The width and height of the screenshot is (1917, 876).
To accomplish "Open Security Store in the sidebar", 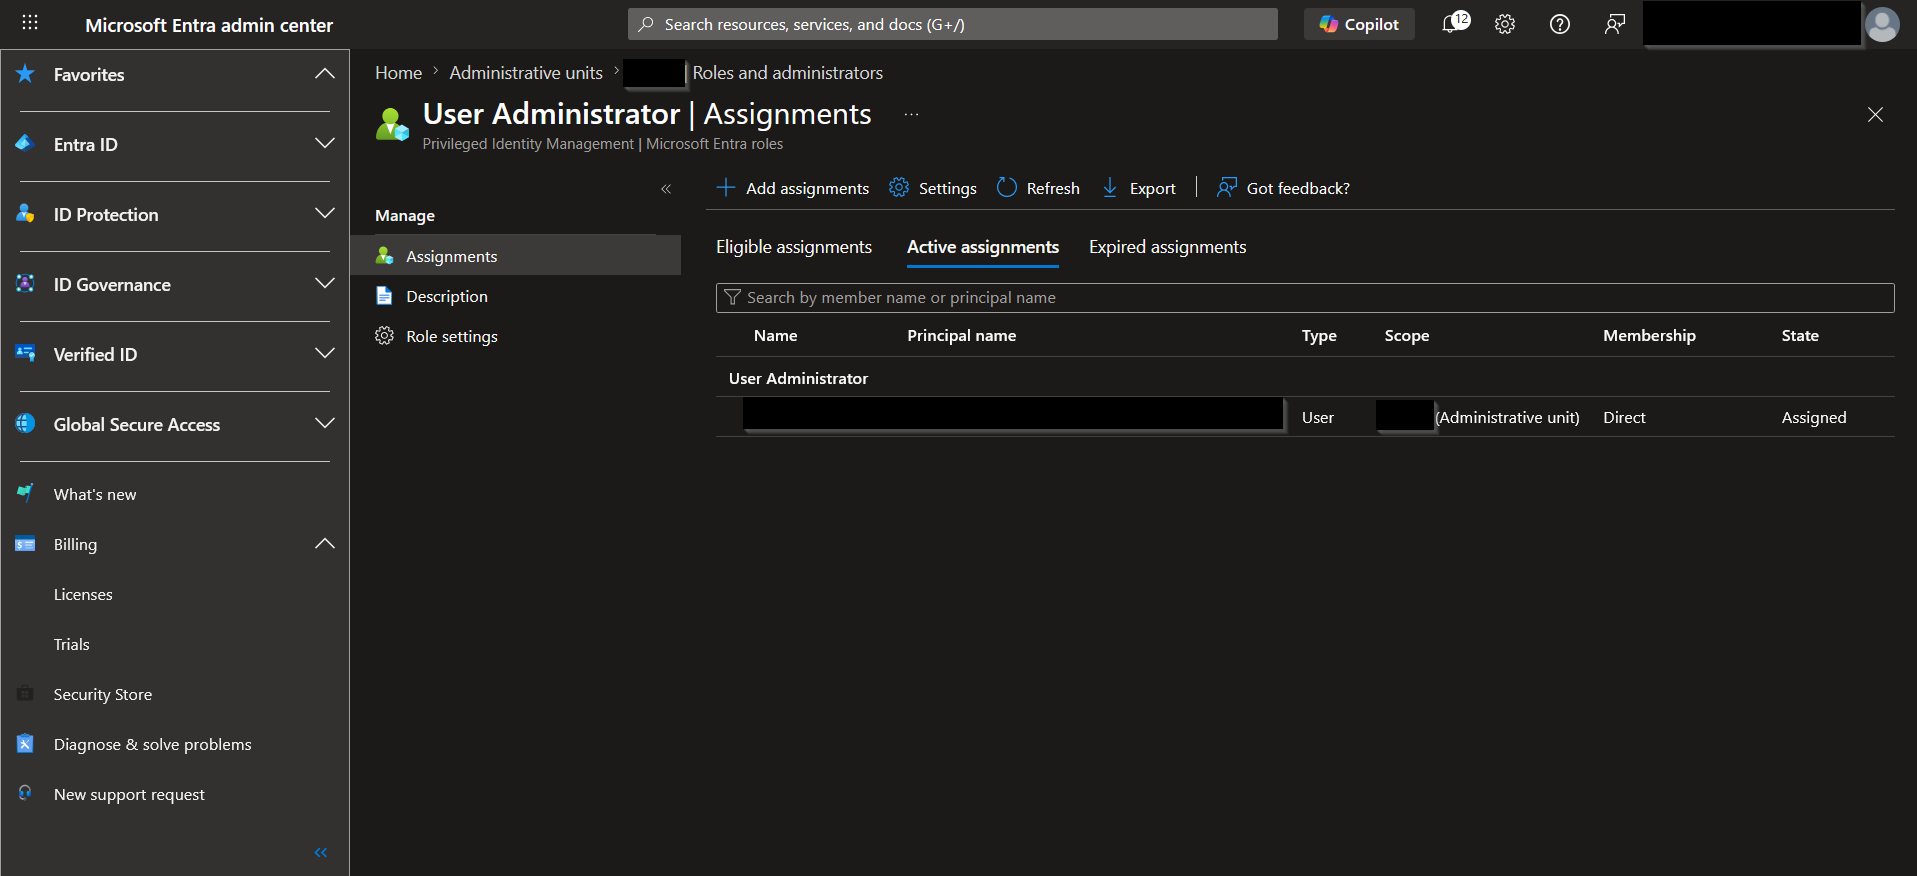I will click(x=103, y=694).
